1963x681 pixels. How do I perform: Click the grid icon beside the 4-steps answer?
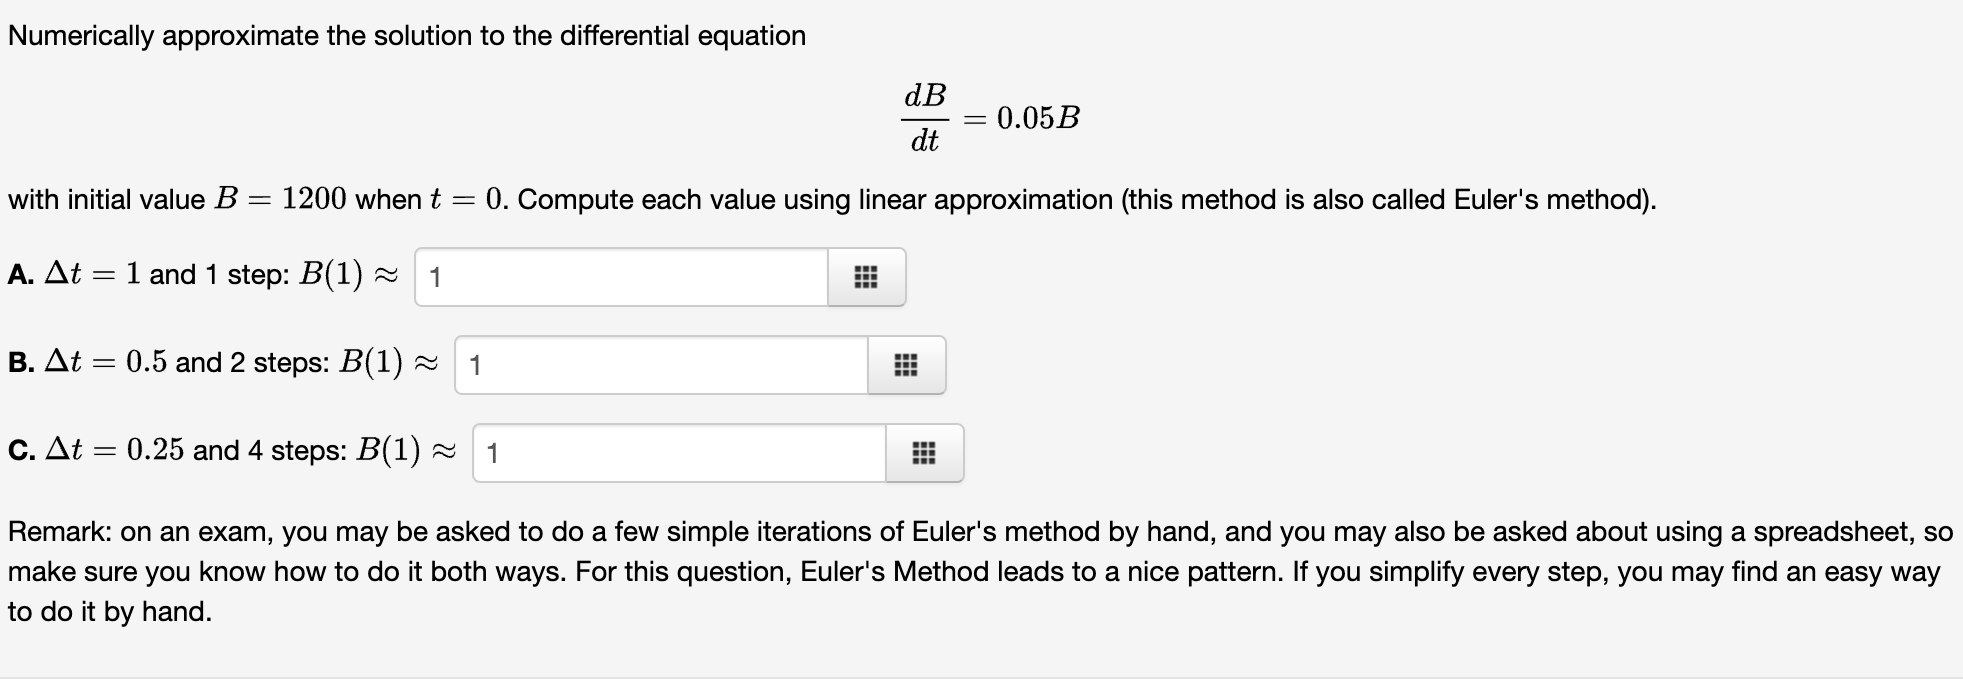[x=923, y=453]
